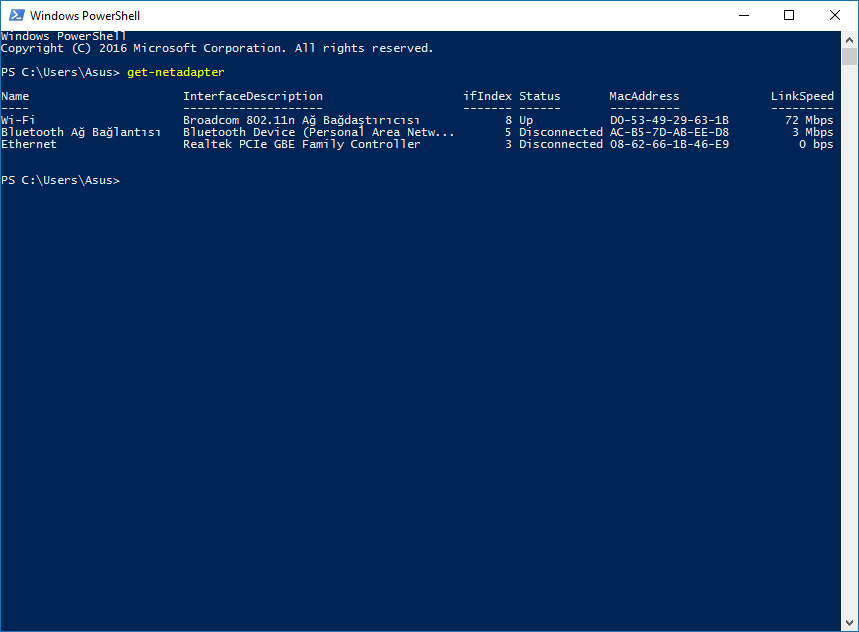Click the 'Up' status value
The image size is (859, 632).
click(526, 120)
